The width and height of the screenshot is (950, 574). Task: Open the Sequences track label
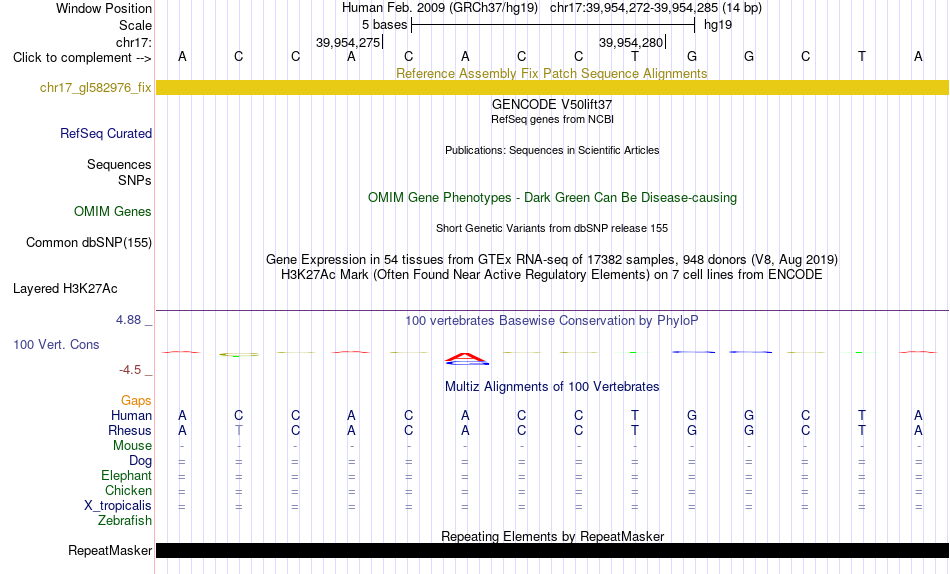coord(119,164)
